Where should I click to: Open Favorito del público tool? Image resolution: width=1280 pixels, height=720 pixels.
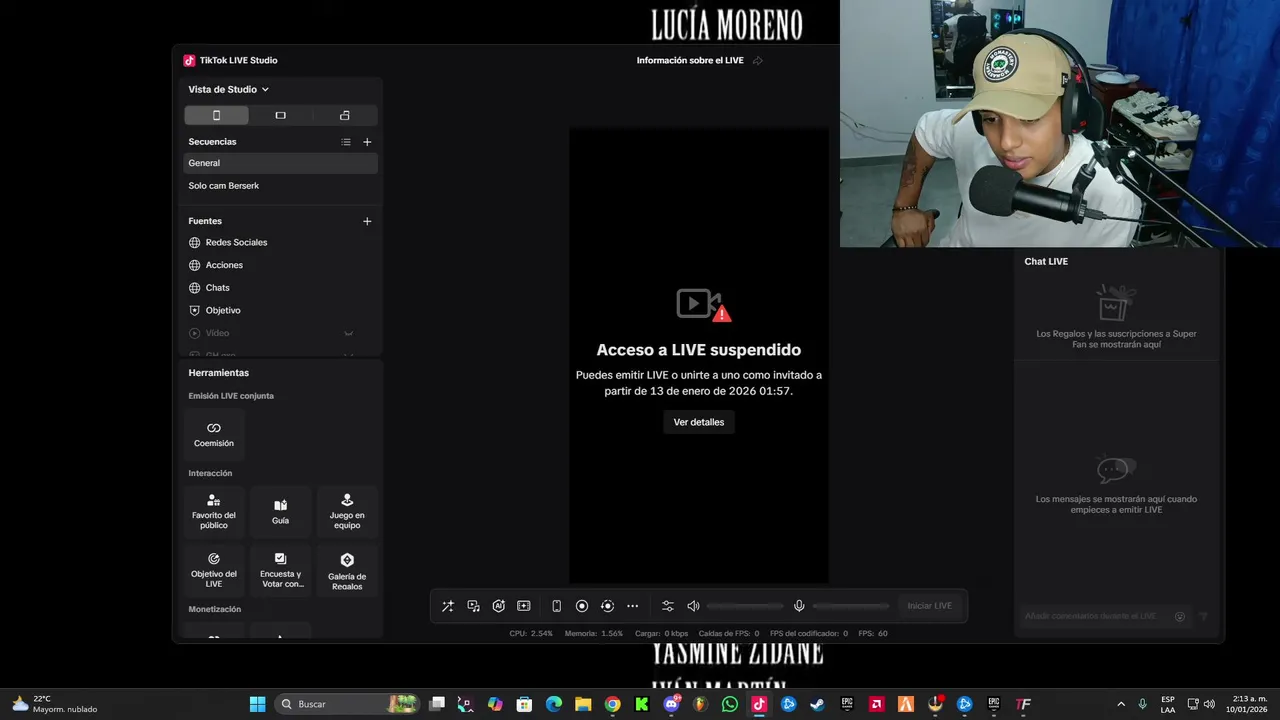(214, 512)
